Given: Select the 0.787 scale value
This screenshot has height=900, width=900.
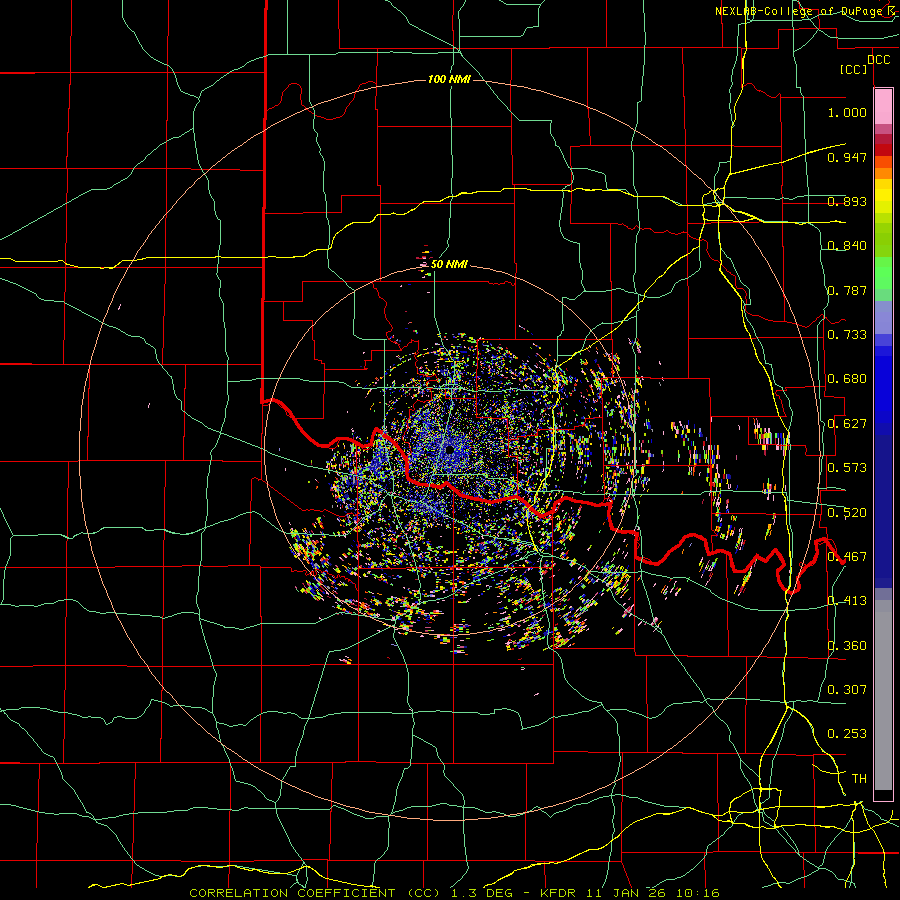Looking at the screenshot, I should coord(847,290).
